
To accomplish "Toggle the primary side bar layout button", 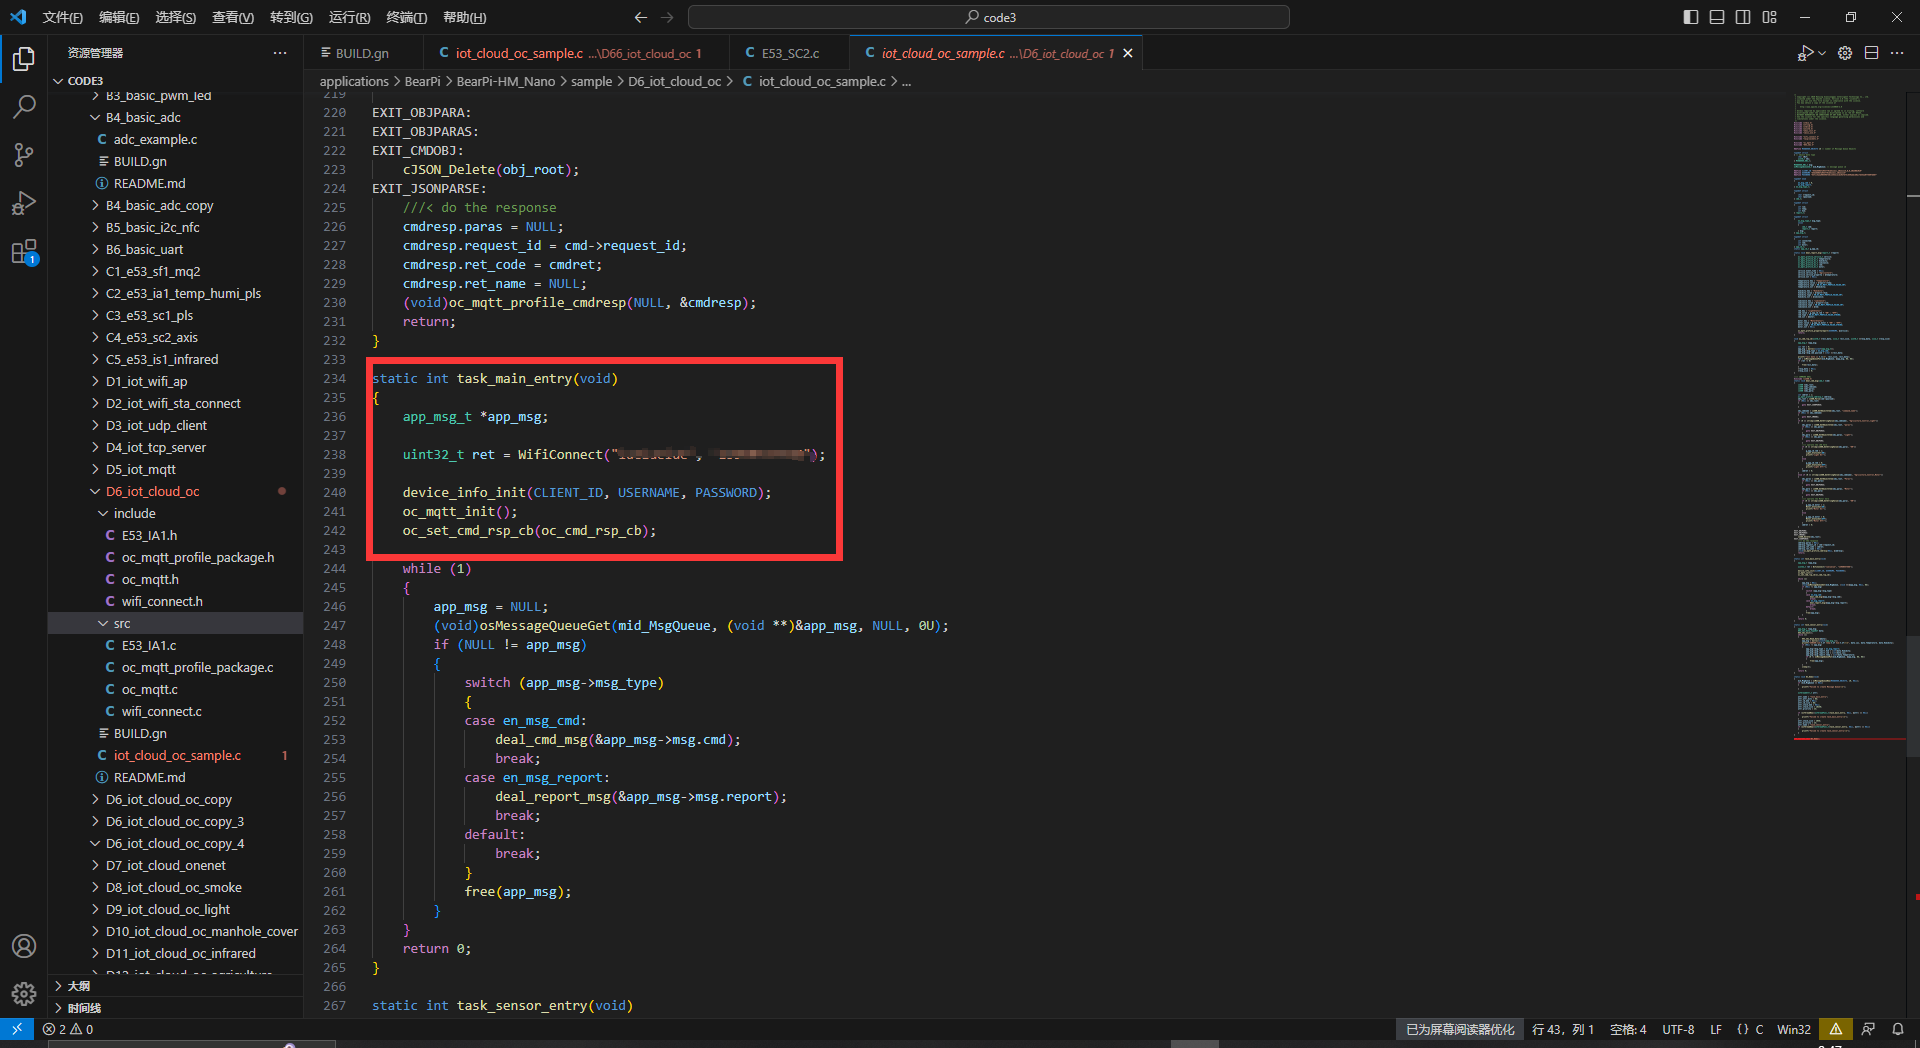I will 1690,17.
